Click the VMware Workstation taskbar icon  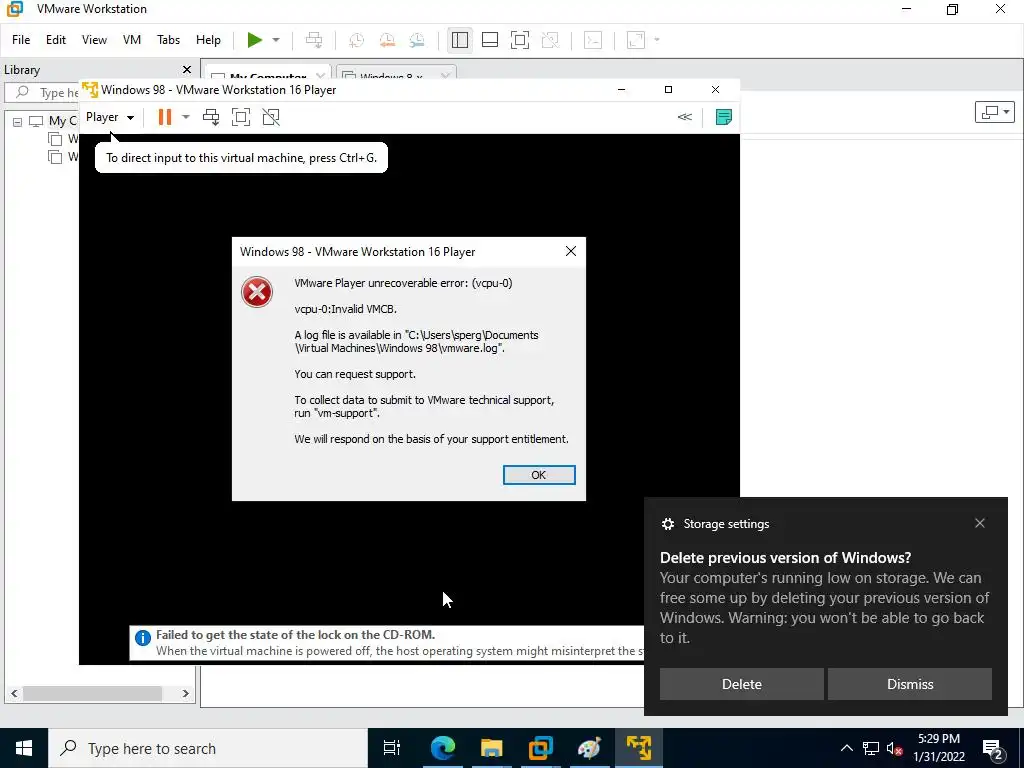point(540,748)
